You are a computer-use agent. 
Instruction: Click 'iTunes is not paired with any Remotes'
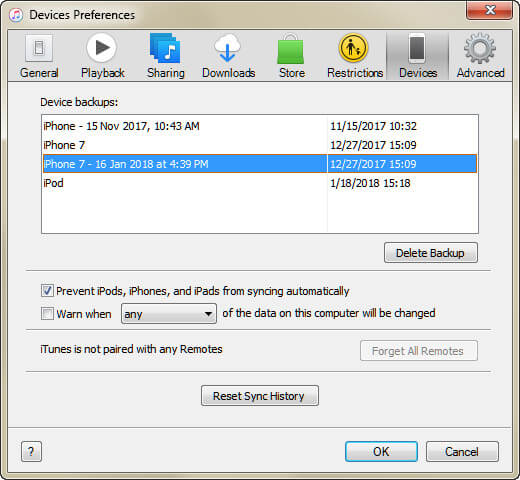pyautogui.click(x=131, y=349)
